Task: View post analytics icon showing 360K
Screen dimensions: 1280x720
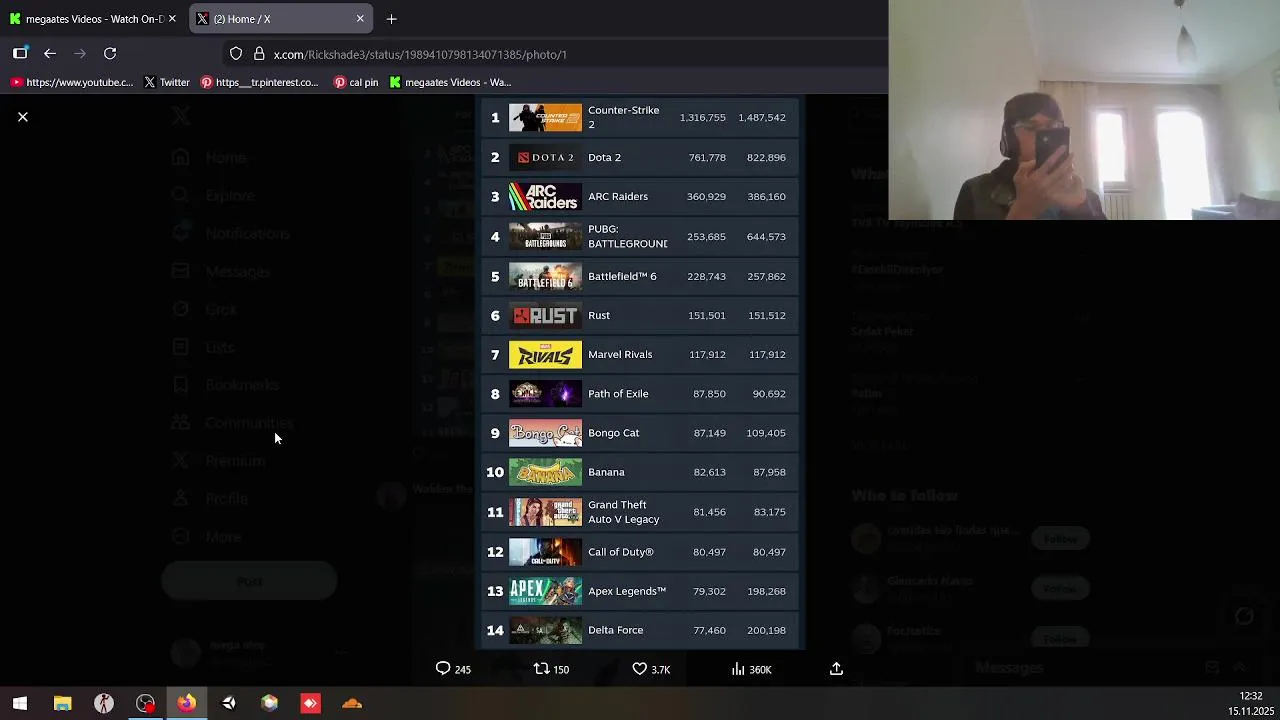Action: click(x=751, y=669)
